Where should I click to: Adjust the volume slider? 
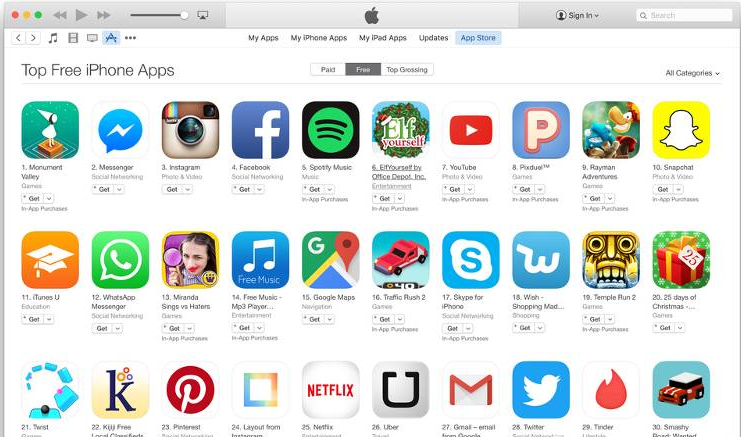point(159,15)
